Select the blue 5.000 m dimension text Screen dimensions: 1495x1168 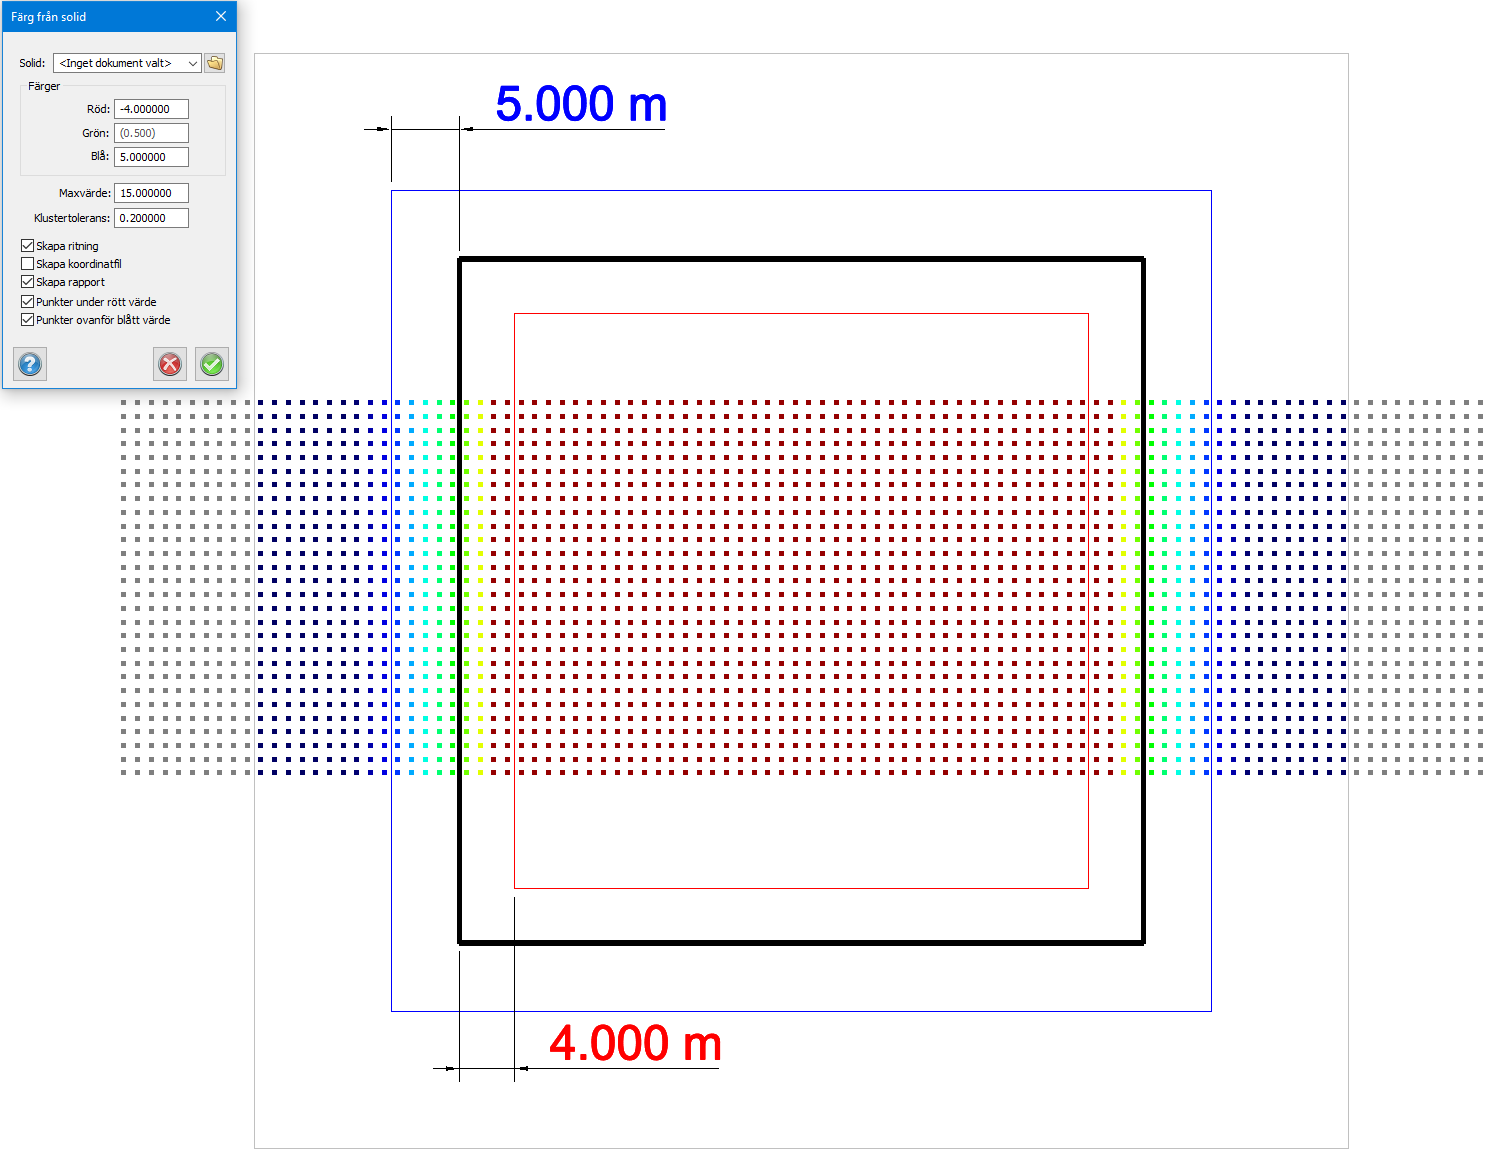click(580, 105)
